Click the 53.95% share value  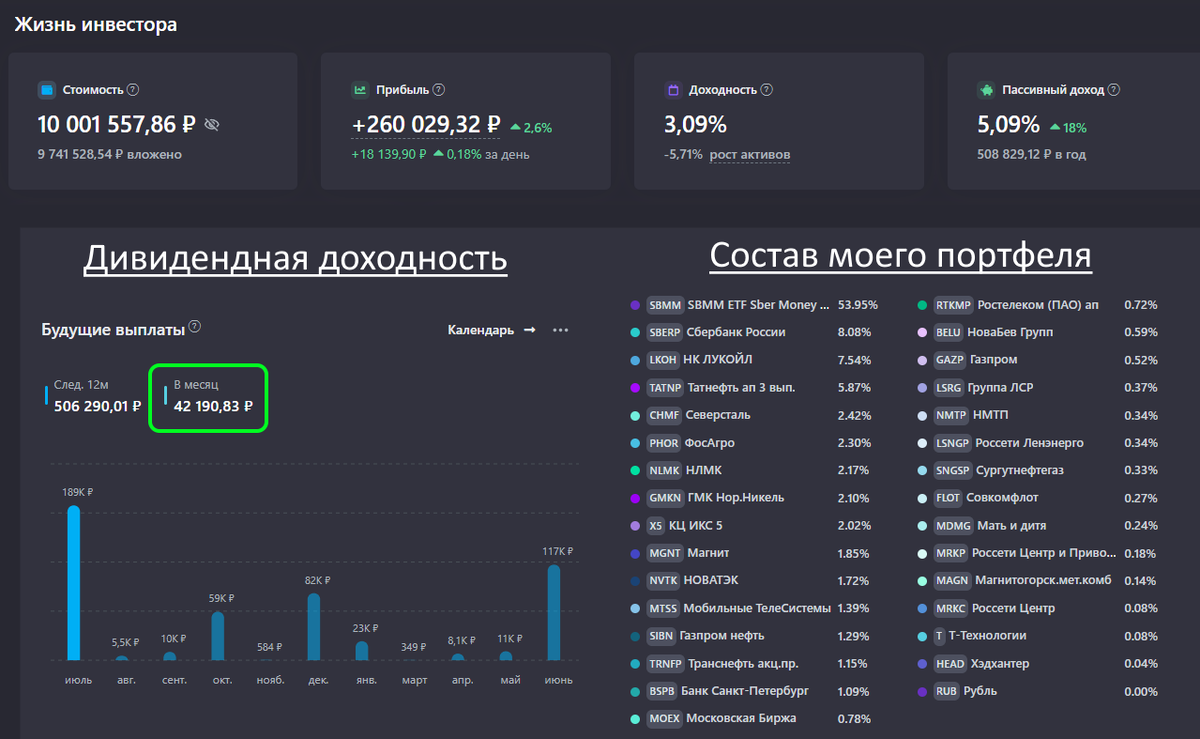[x=857, y=305]
